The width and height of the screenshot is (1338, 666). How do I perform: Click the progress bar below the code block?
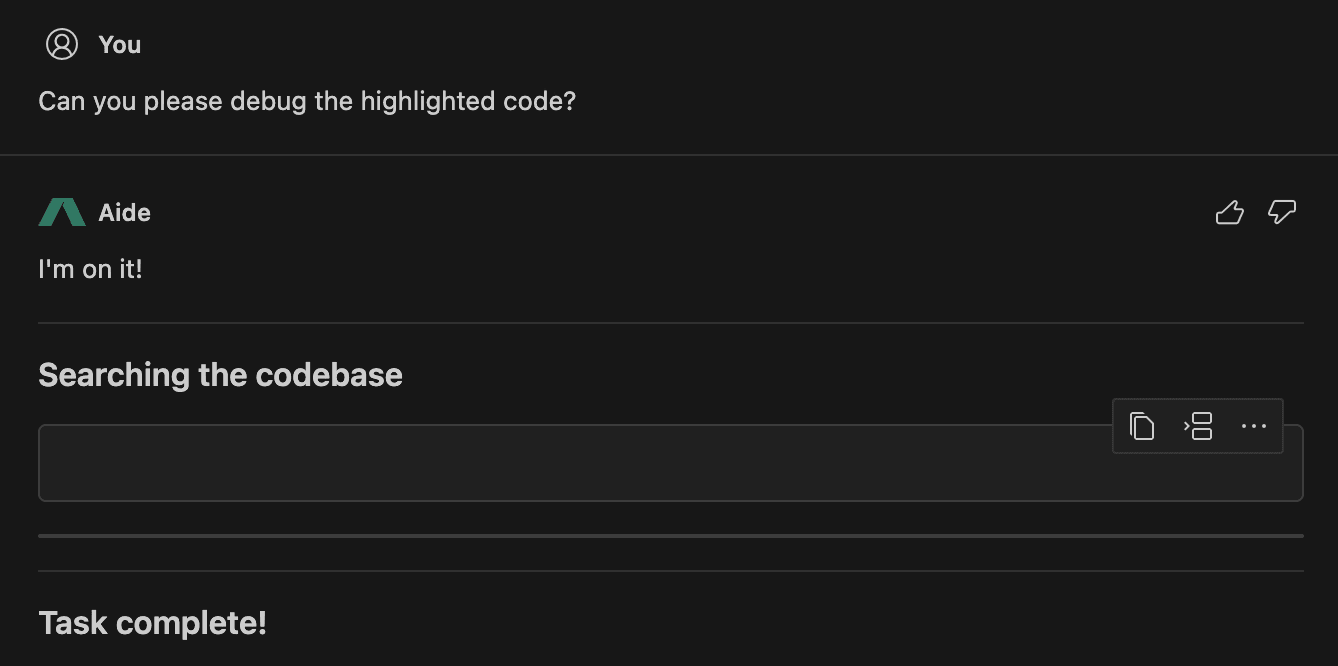point(671,536)
